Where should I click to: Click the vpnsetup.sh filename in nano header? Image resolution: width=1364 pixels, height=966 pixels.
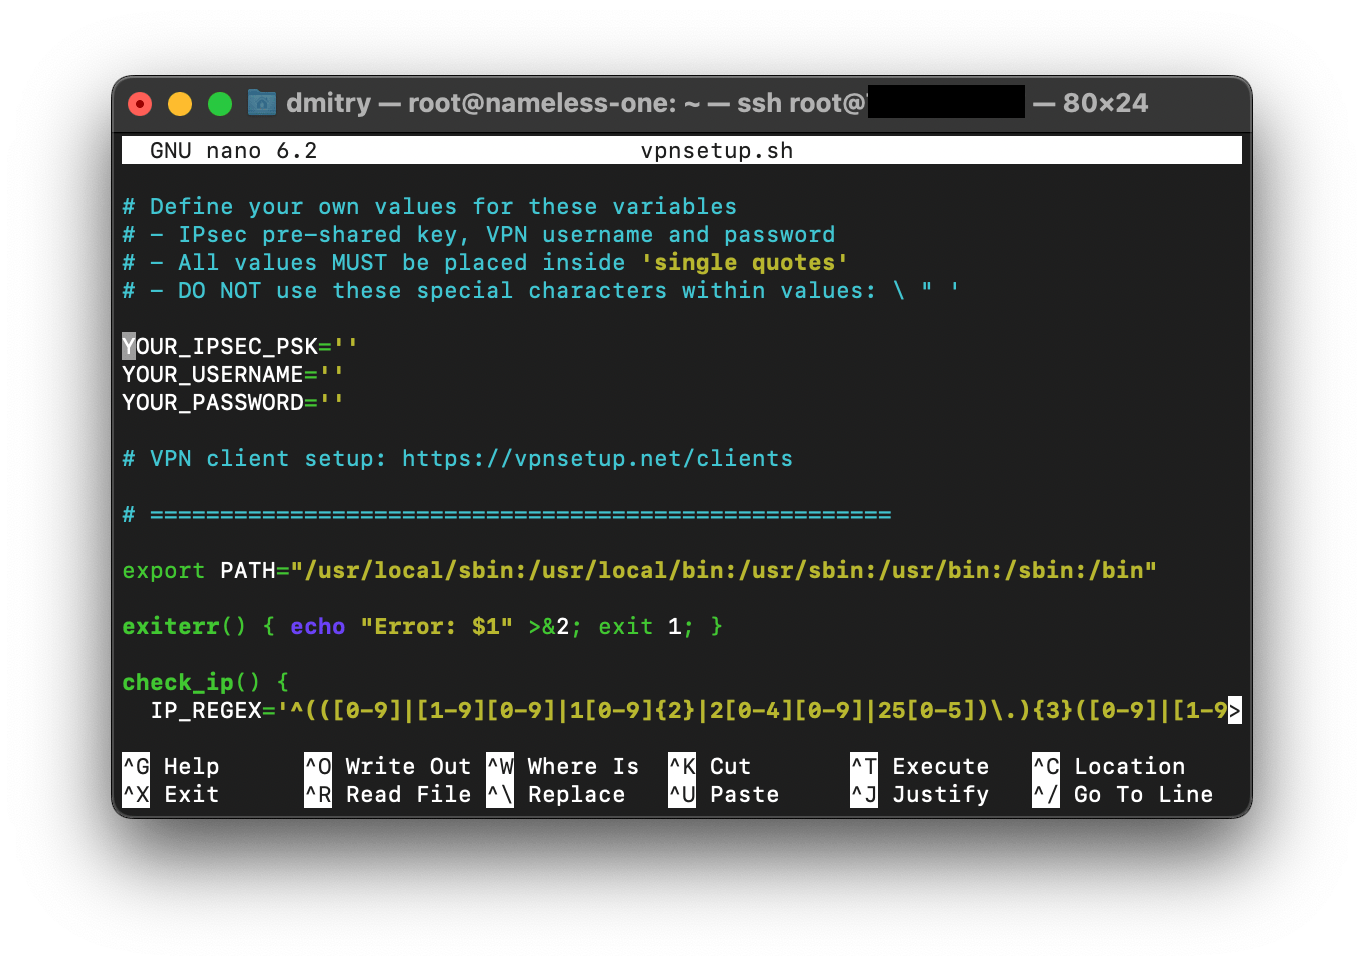pyautogui.click(x=716, y=151)
